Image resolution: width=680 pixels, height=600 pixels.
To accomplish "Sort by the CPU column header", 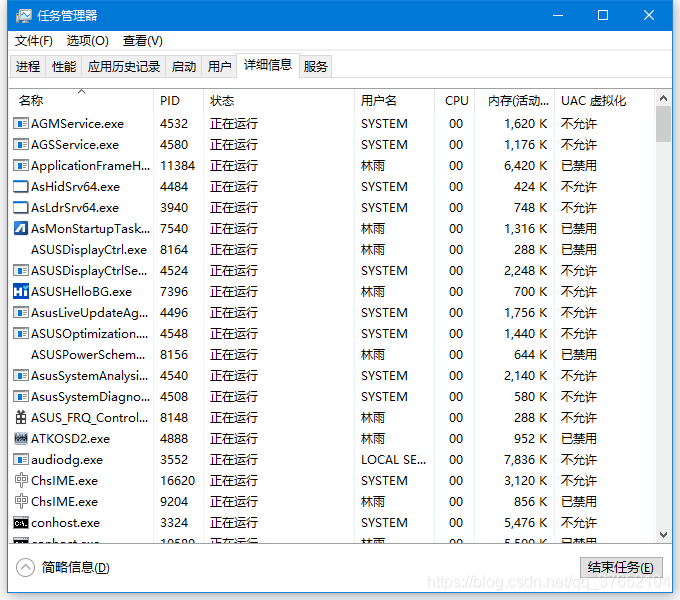I will coord(454,101).
